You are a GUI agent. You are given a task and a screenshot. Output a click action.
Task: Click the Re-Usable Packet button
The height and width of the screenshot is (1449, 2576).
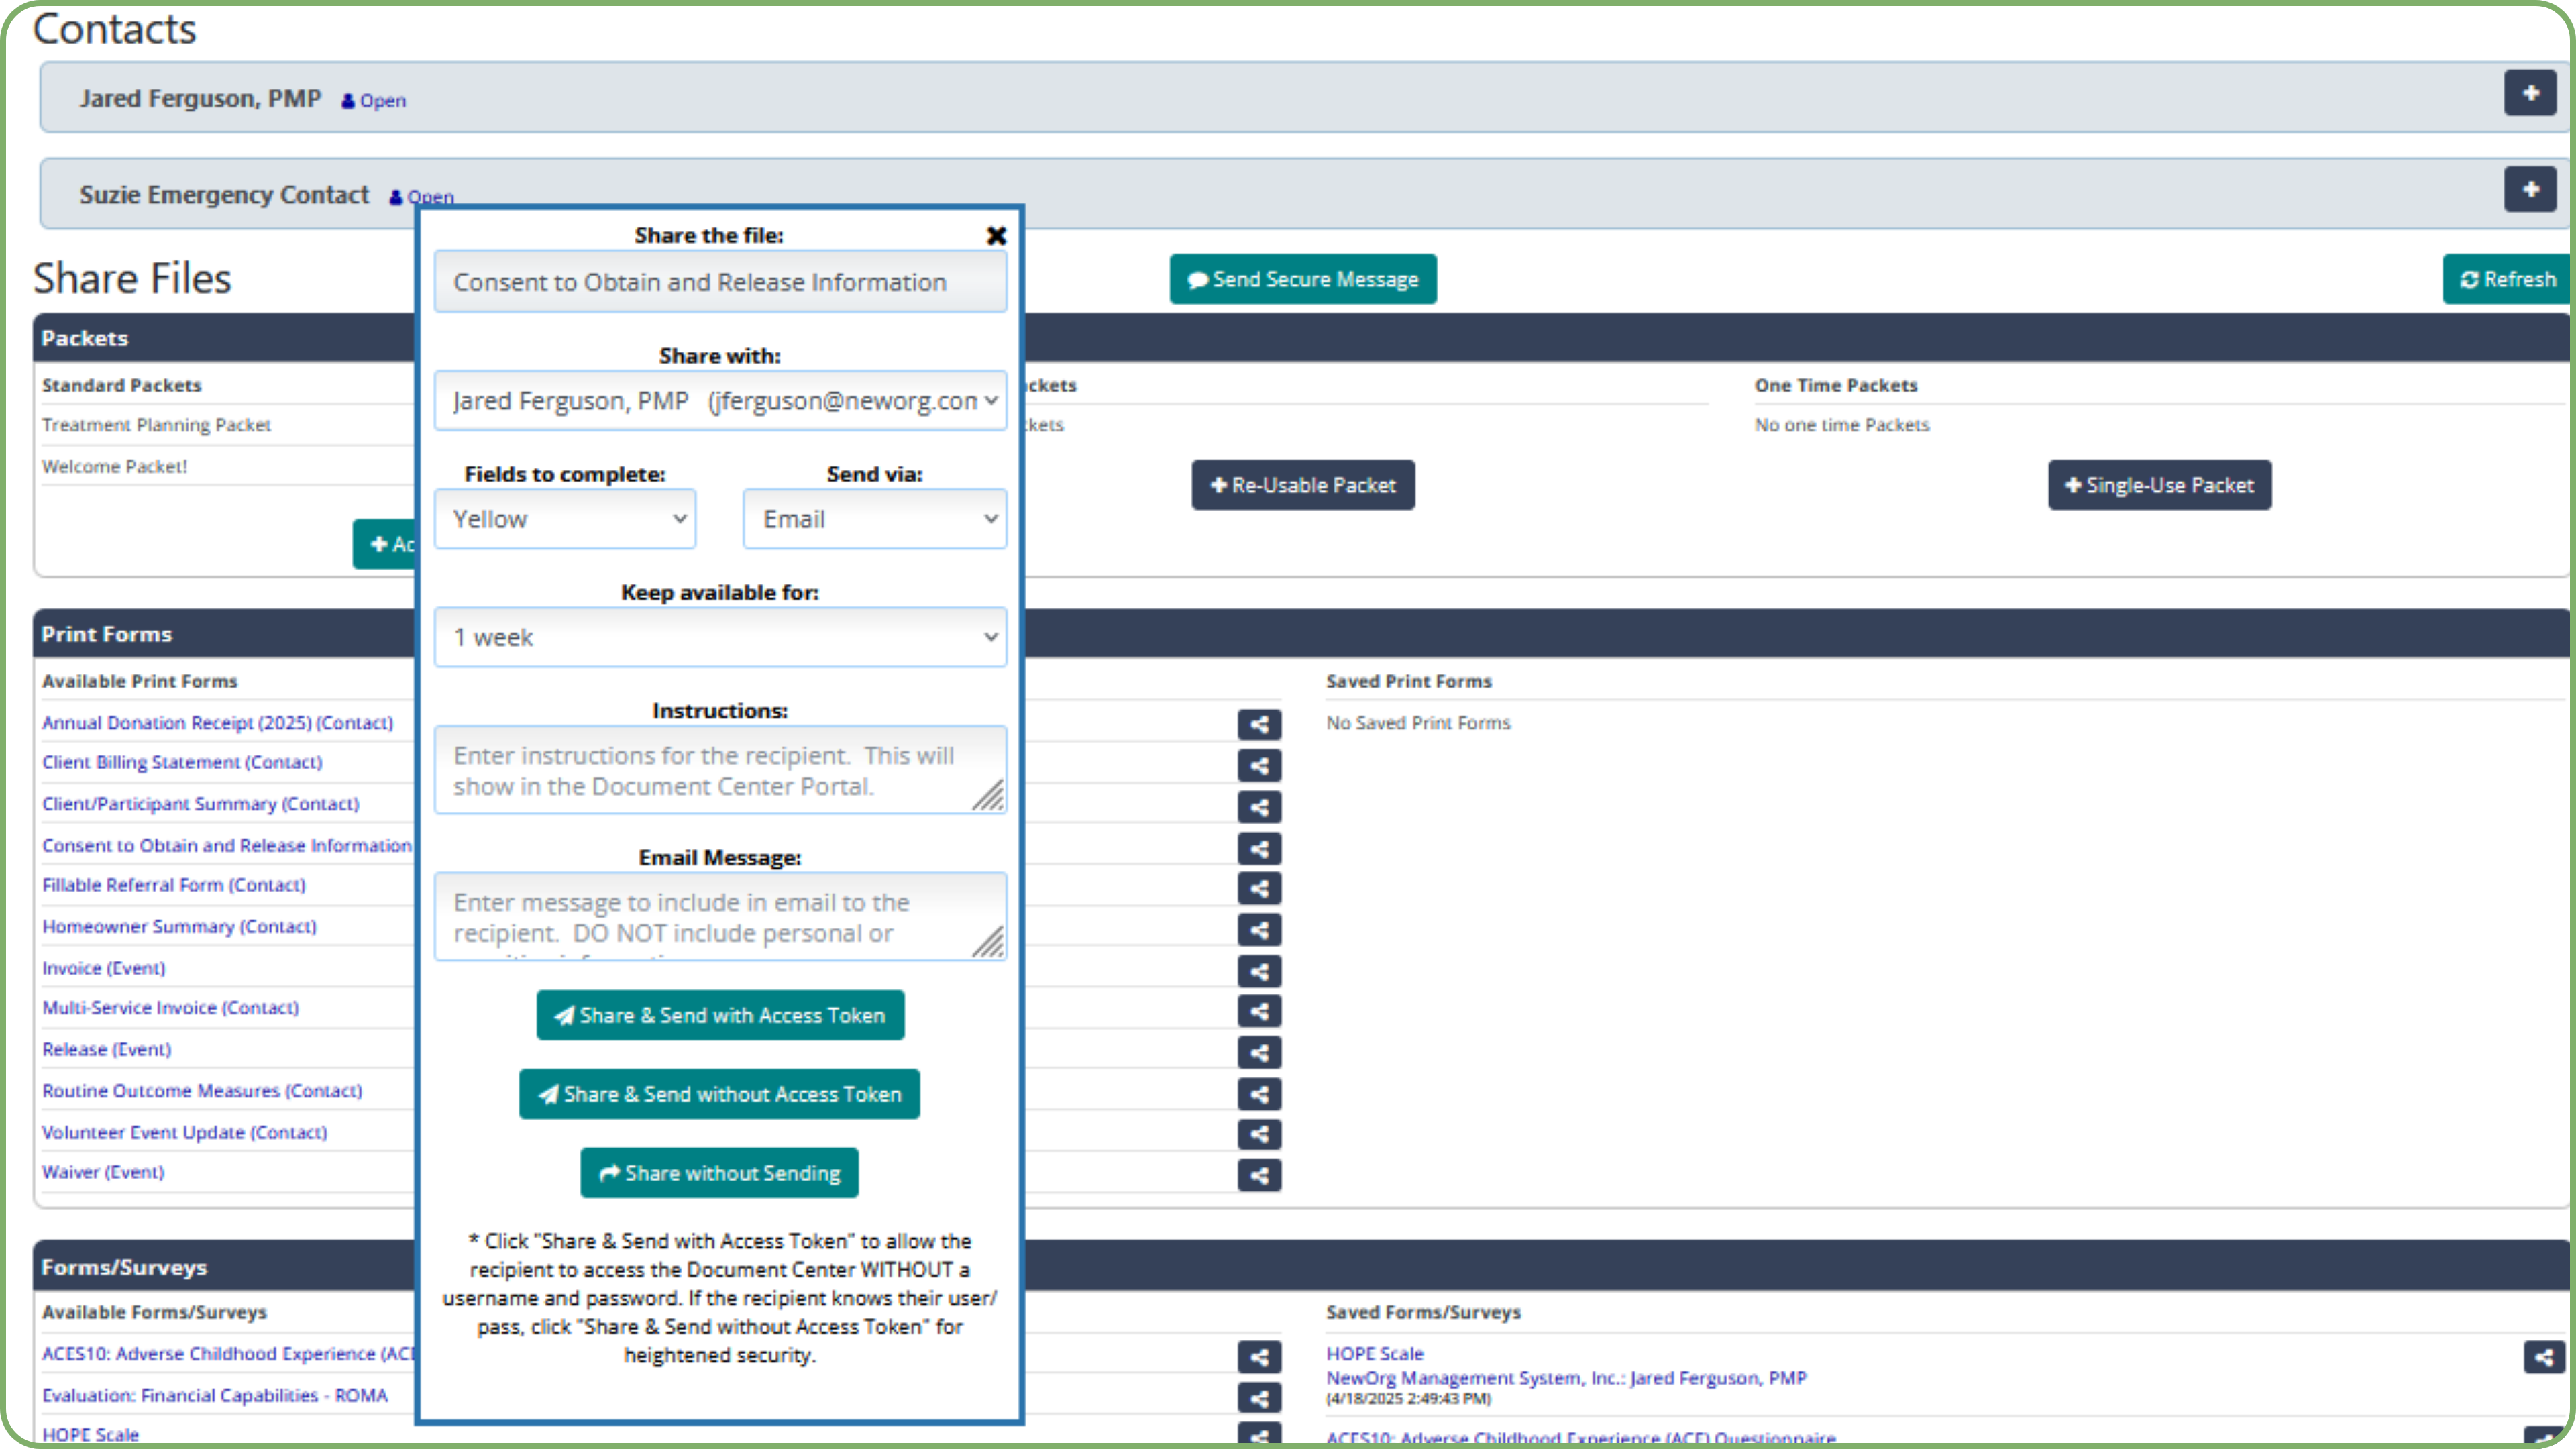point(1302,485)
